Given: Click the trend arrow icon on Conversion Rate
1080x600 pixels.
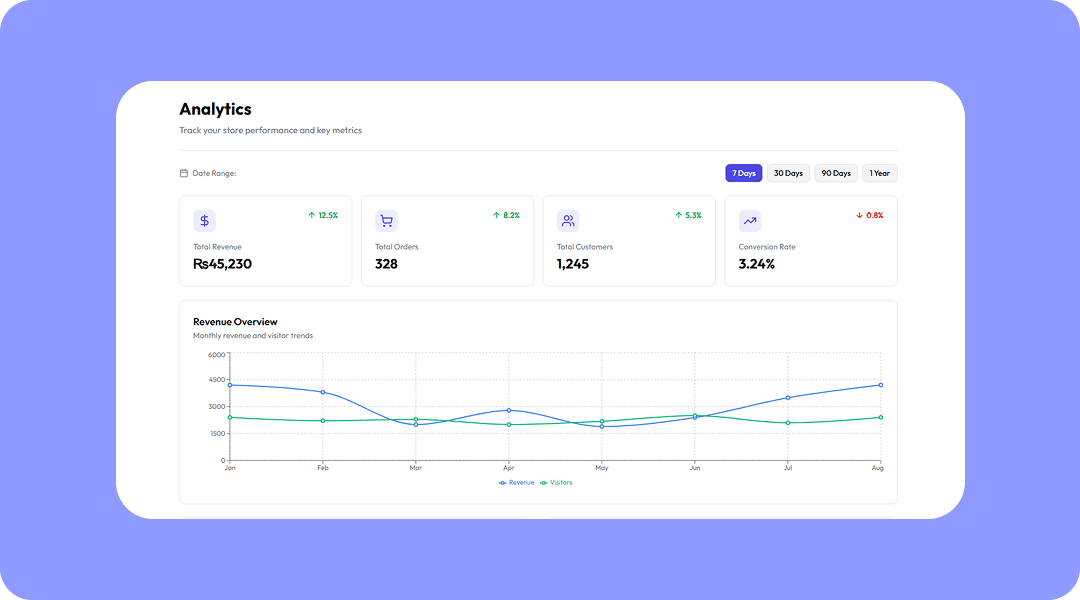Looking at the screenshot, I should tap(749, 220).
